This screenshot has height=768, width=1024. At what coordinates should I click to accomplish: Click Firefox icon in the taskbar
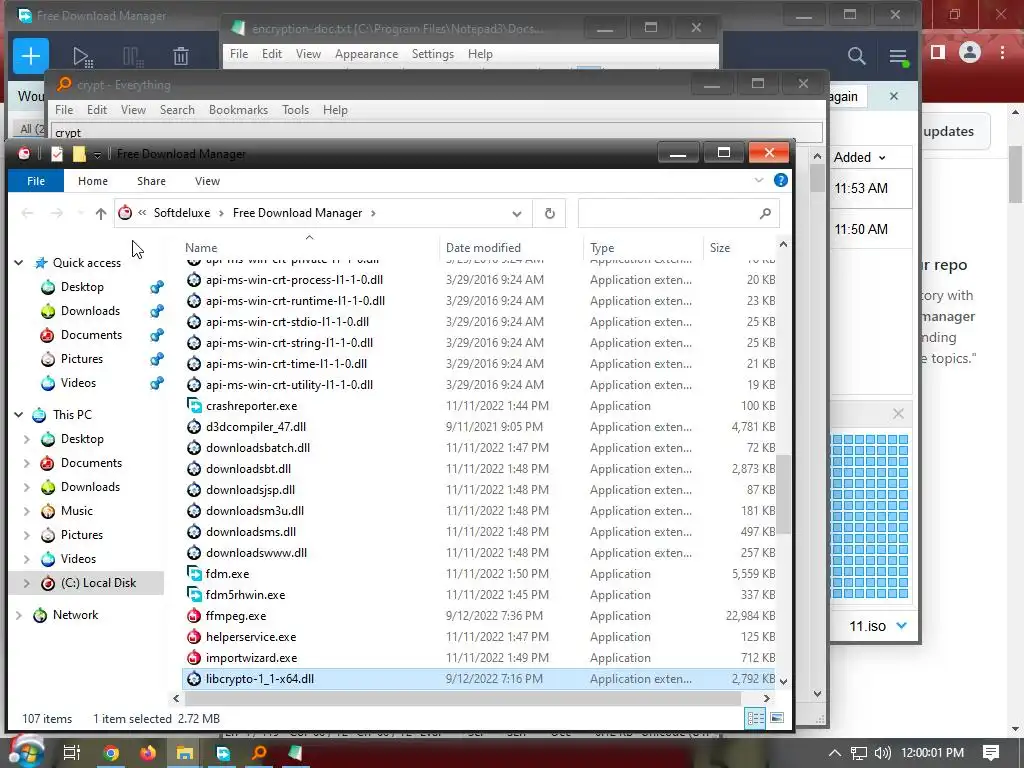(x=148, y=753)
